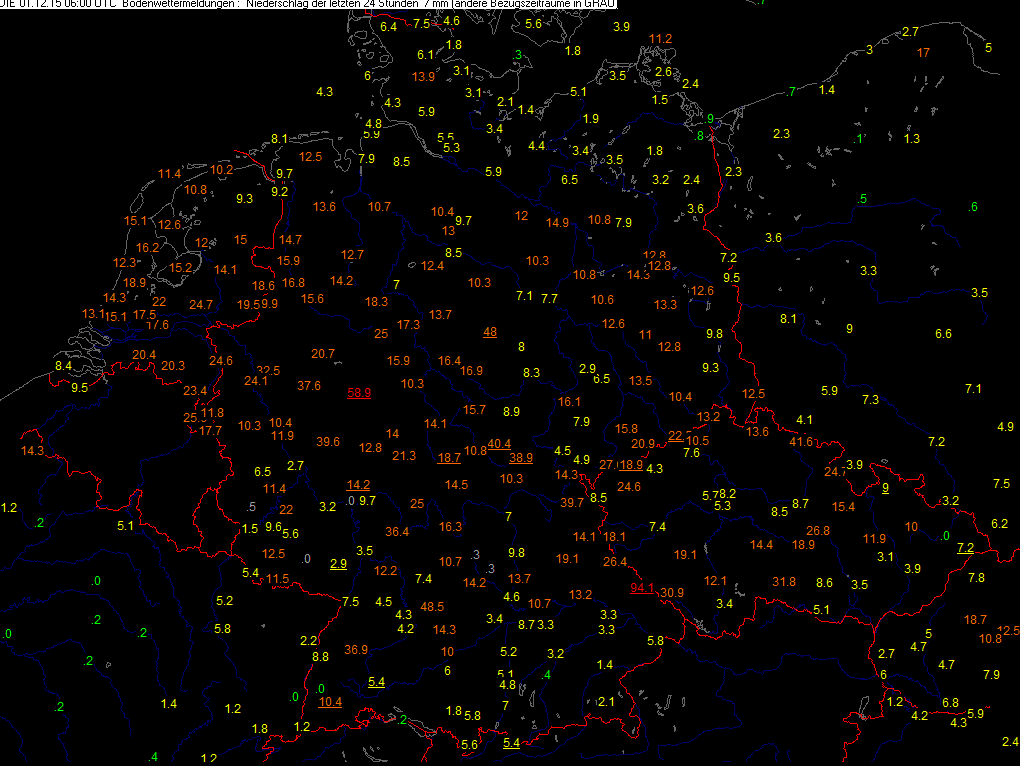Select the 37.6 station value
This screenshot has height=766, width=1020.
(309, 385)
